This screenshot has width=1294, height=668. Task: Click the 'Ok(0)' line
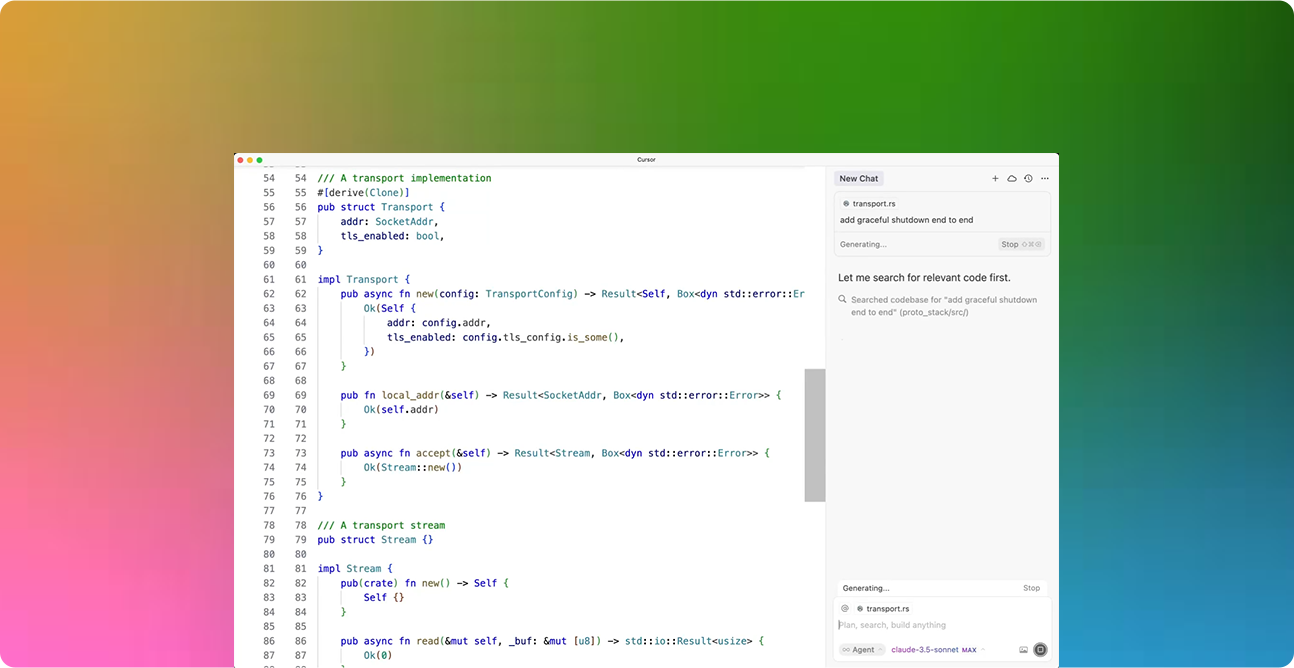click(378, 656)
